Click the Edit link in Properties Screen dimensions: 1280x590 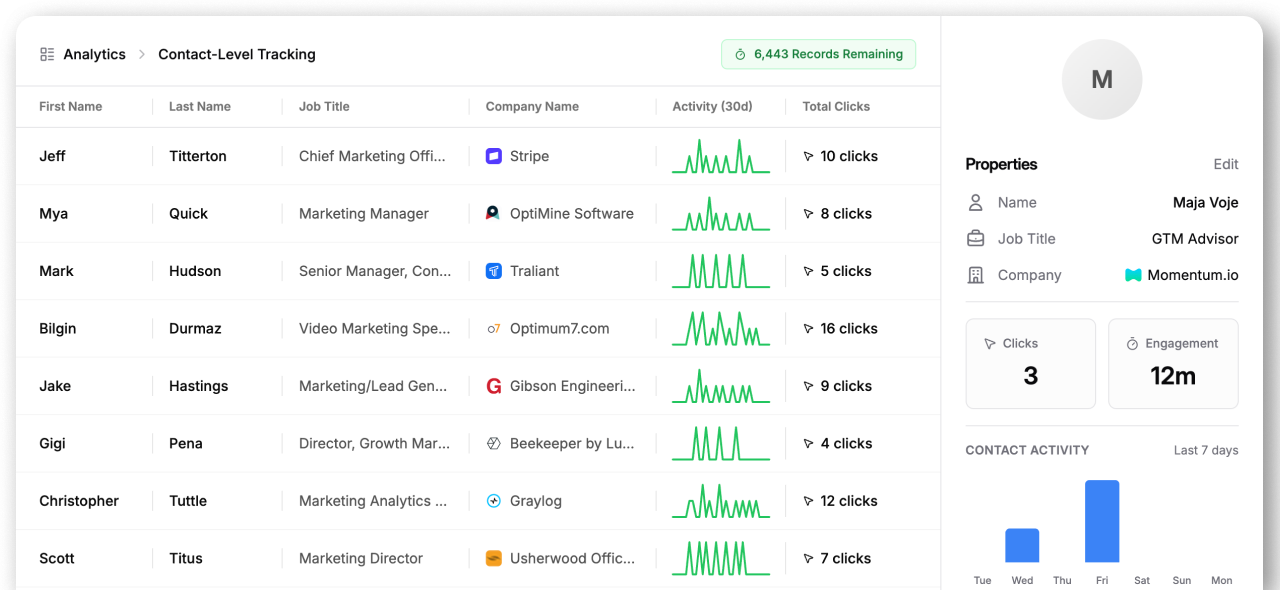(x=1225, y=164)
